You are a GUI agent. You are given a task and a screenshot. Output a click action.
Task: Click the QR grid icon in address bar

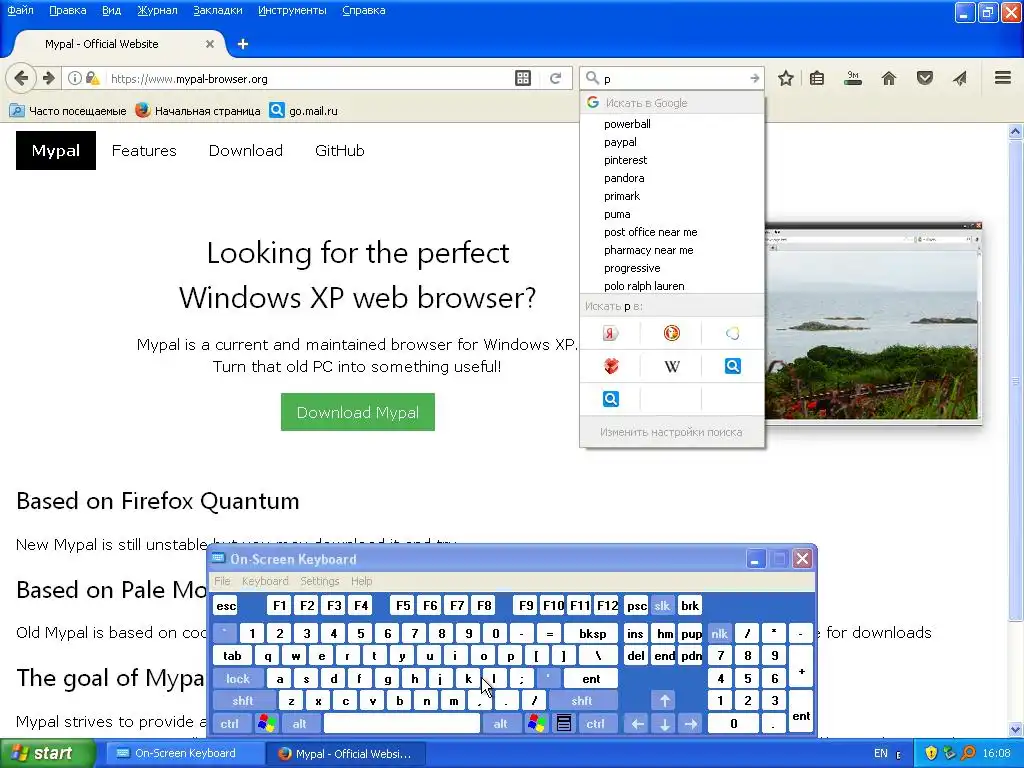coord(522,78)
